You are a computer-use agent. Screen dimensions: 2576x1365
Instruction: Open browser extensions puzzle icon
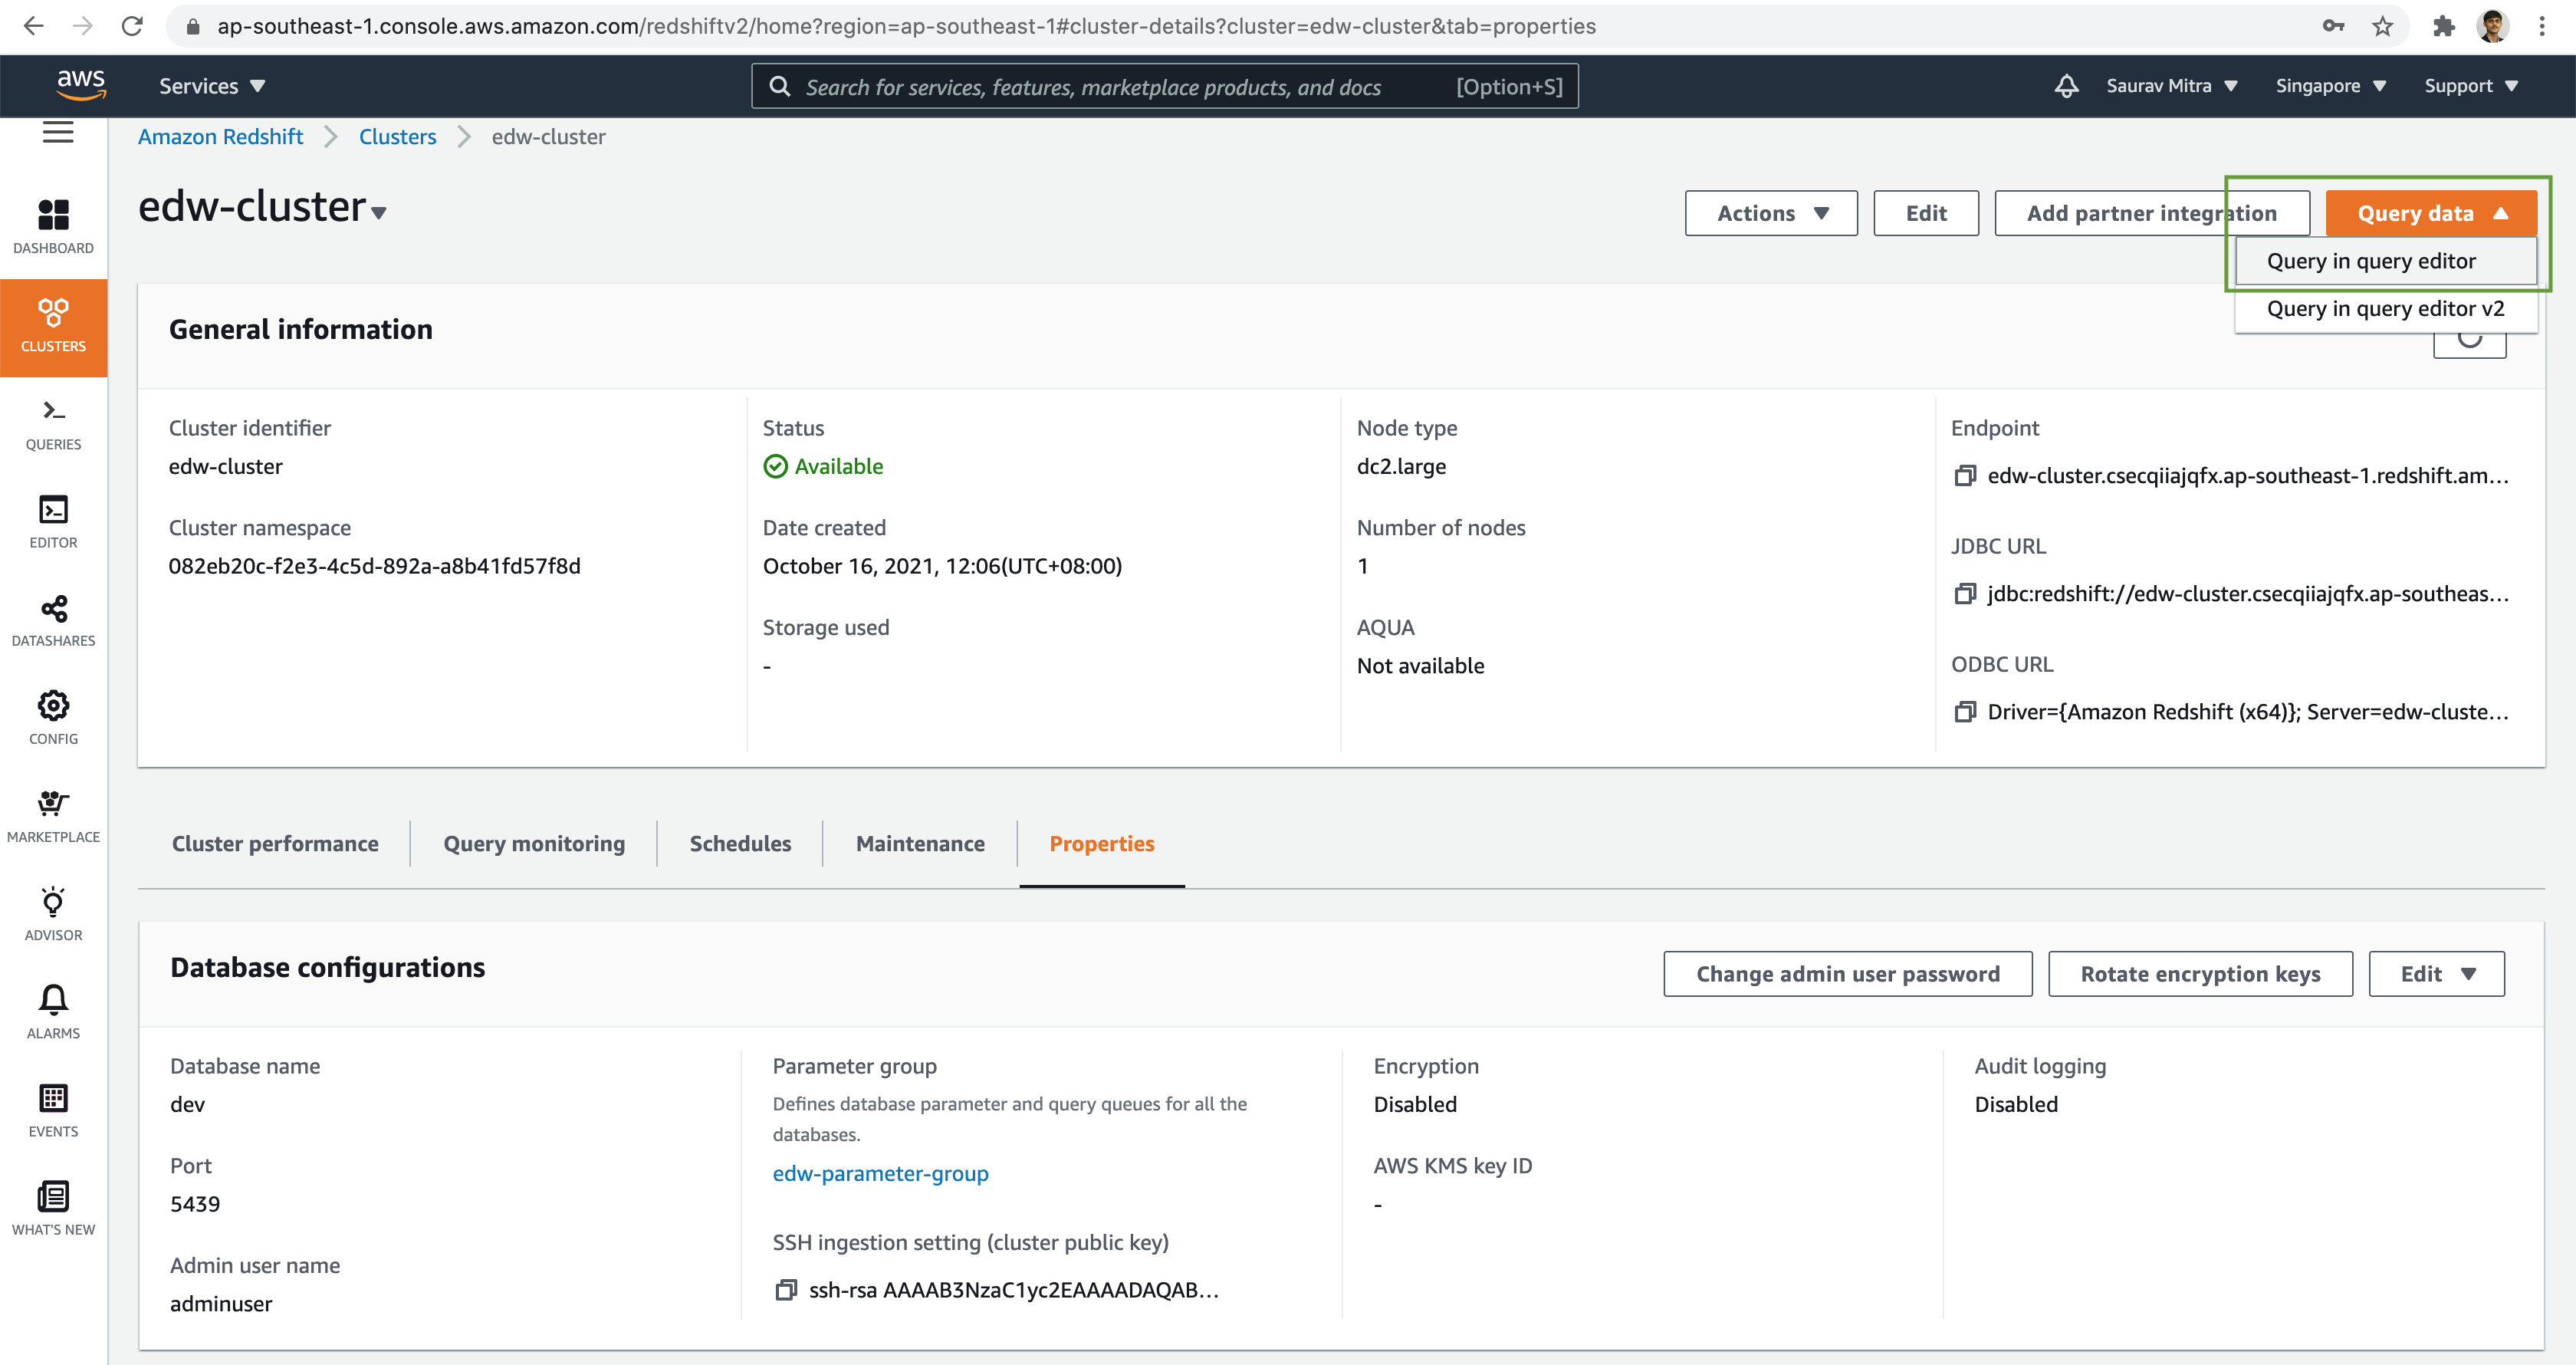pos(2443,26)
